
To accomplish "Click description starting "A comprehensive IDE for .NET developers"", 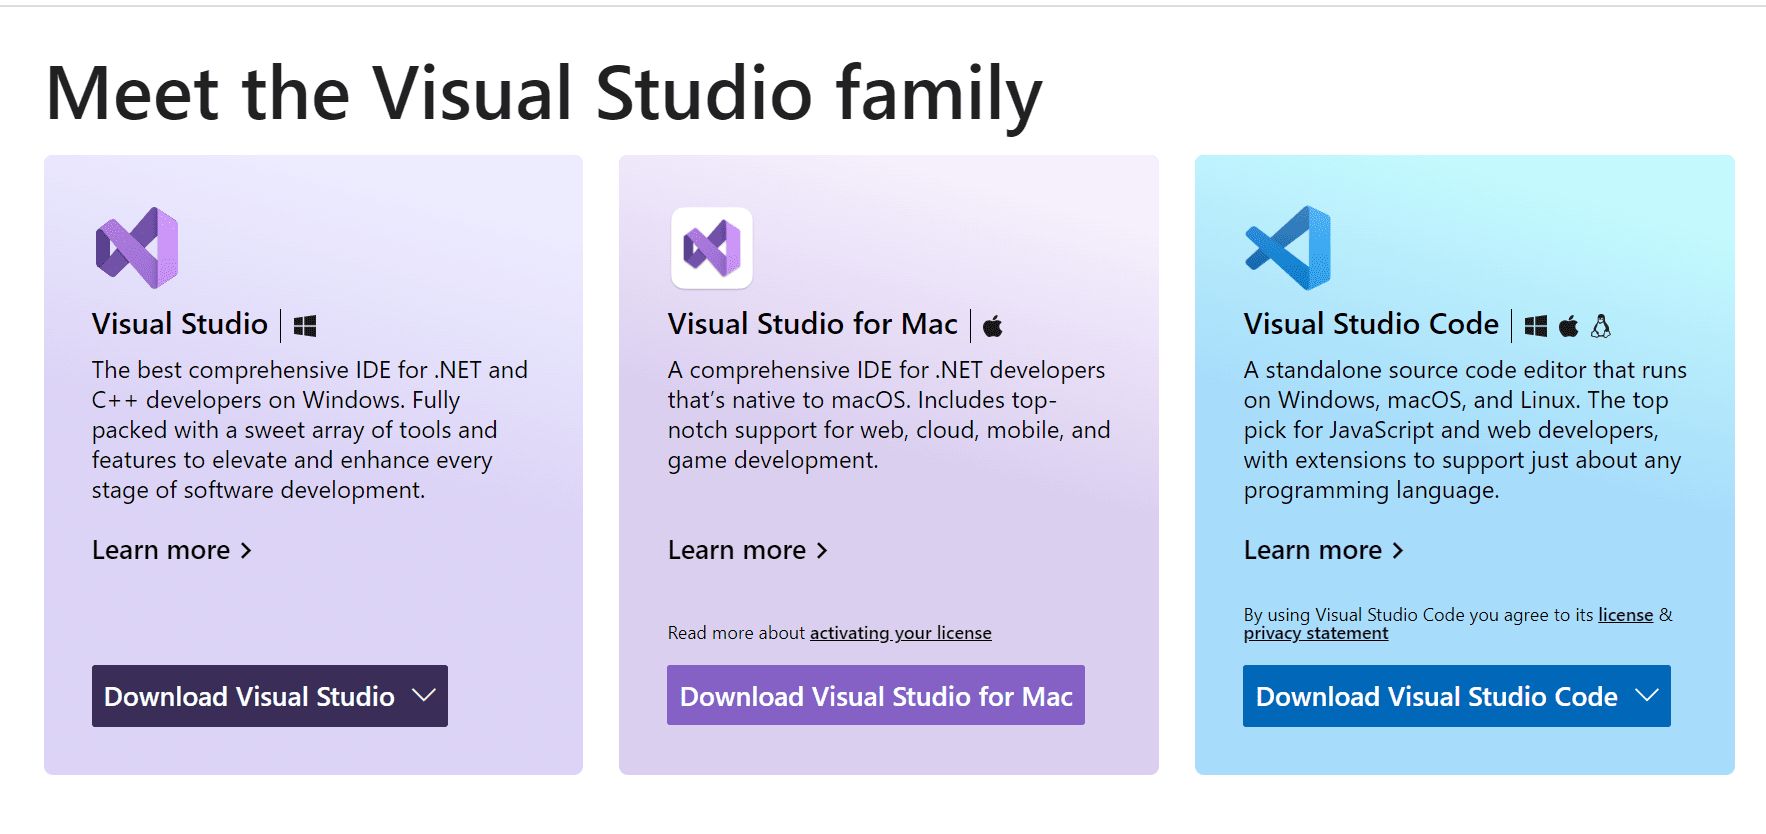I will coord(889,415).
